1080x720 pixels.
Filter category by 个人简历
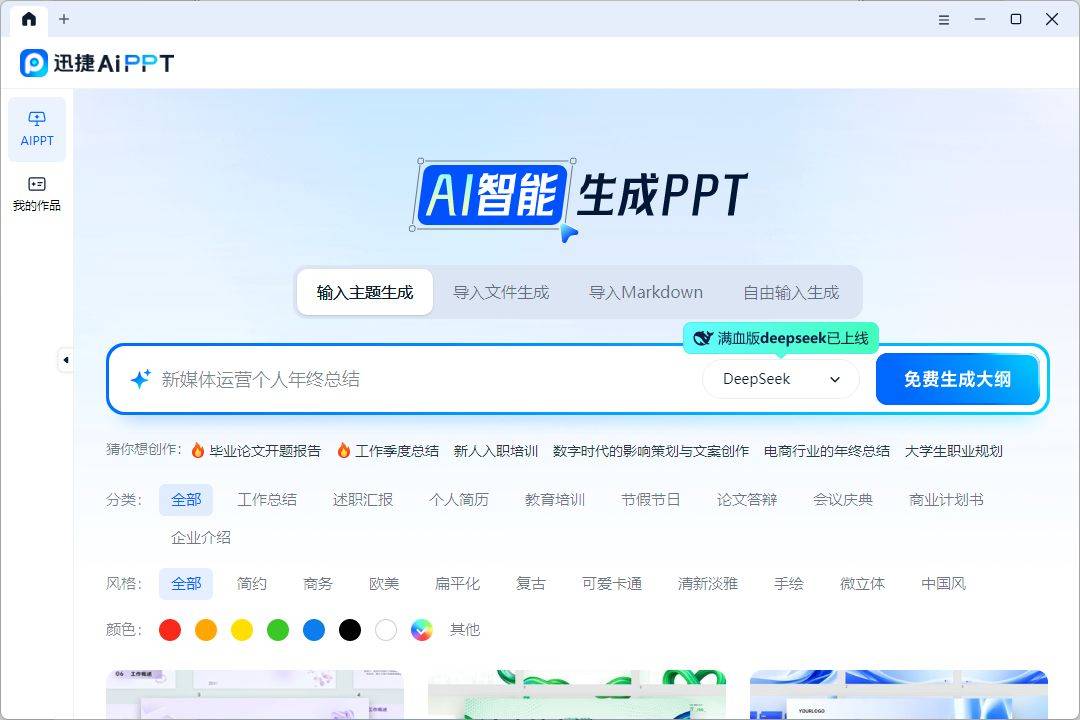(459, 500)
